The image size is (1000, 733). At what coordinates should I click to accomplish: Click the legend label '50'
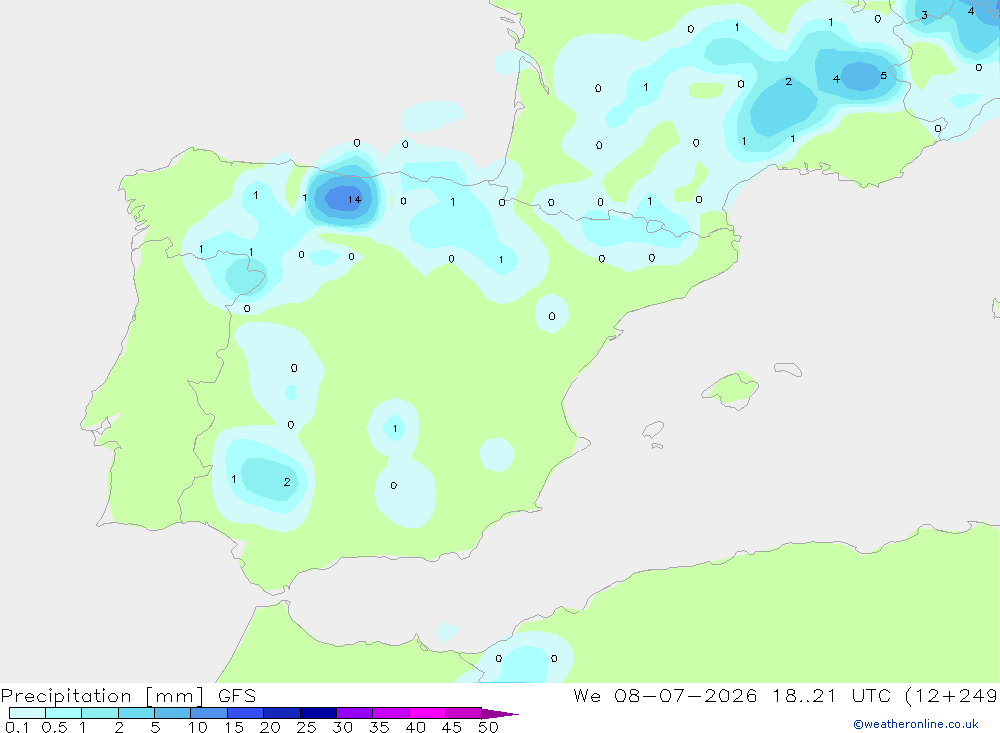pos(489,727)
